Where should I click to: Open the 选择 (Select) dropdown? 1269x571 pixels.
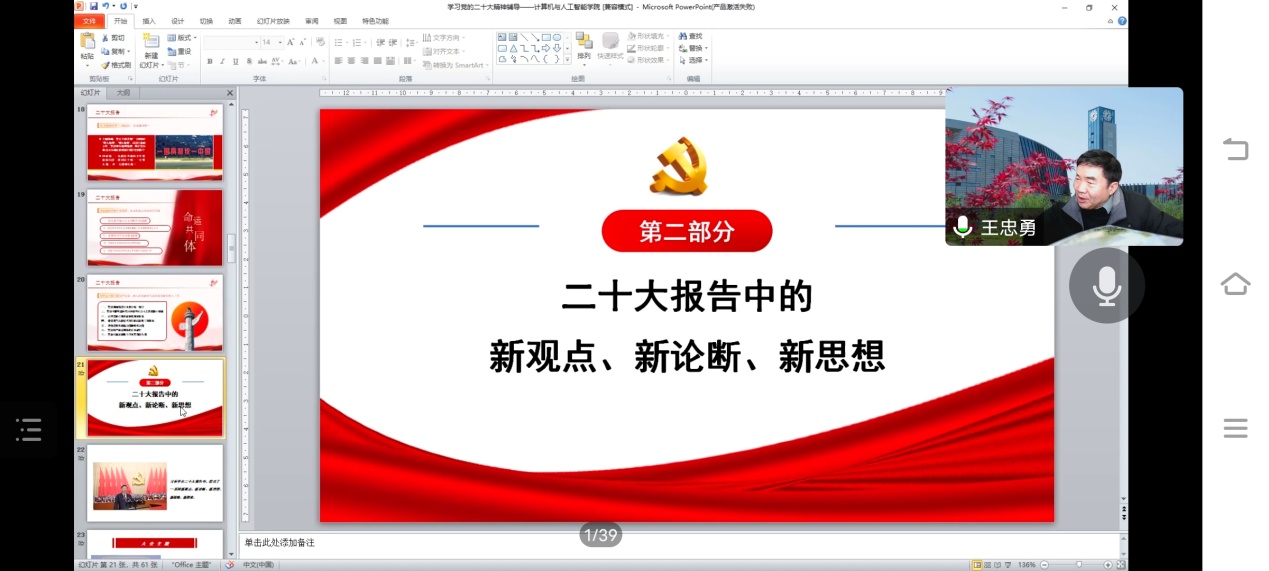693,60
